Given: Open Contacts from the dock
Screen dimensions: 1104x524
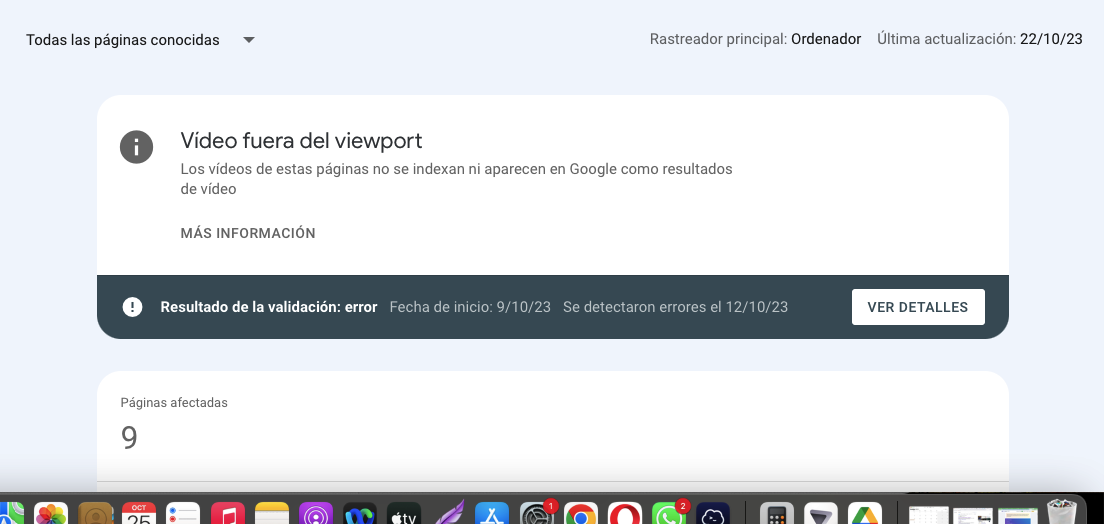Looking at the screenshot, I should [x=95, y=513].
